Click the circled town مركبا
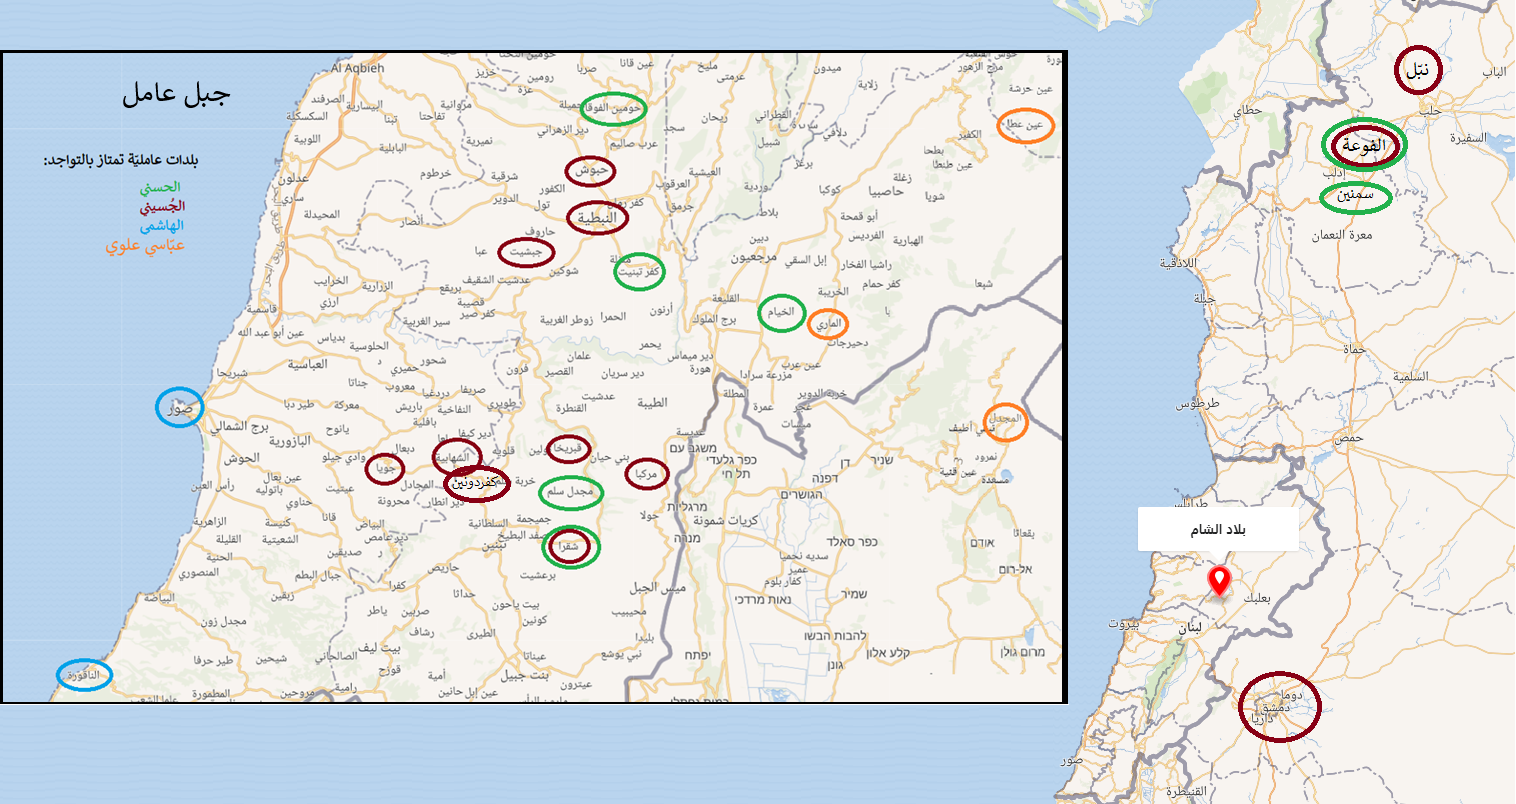 click(646, 474)
